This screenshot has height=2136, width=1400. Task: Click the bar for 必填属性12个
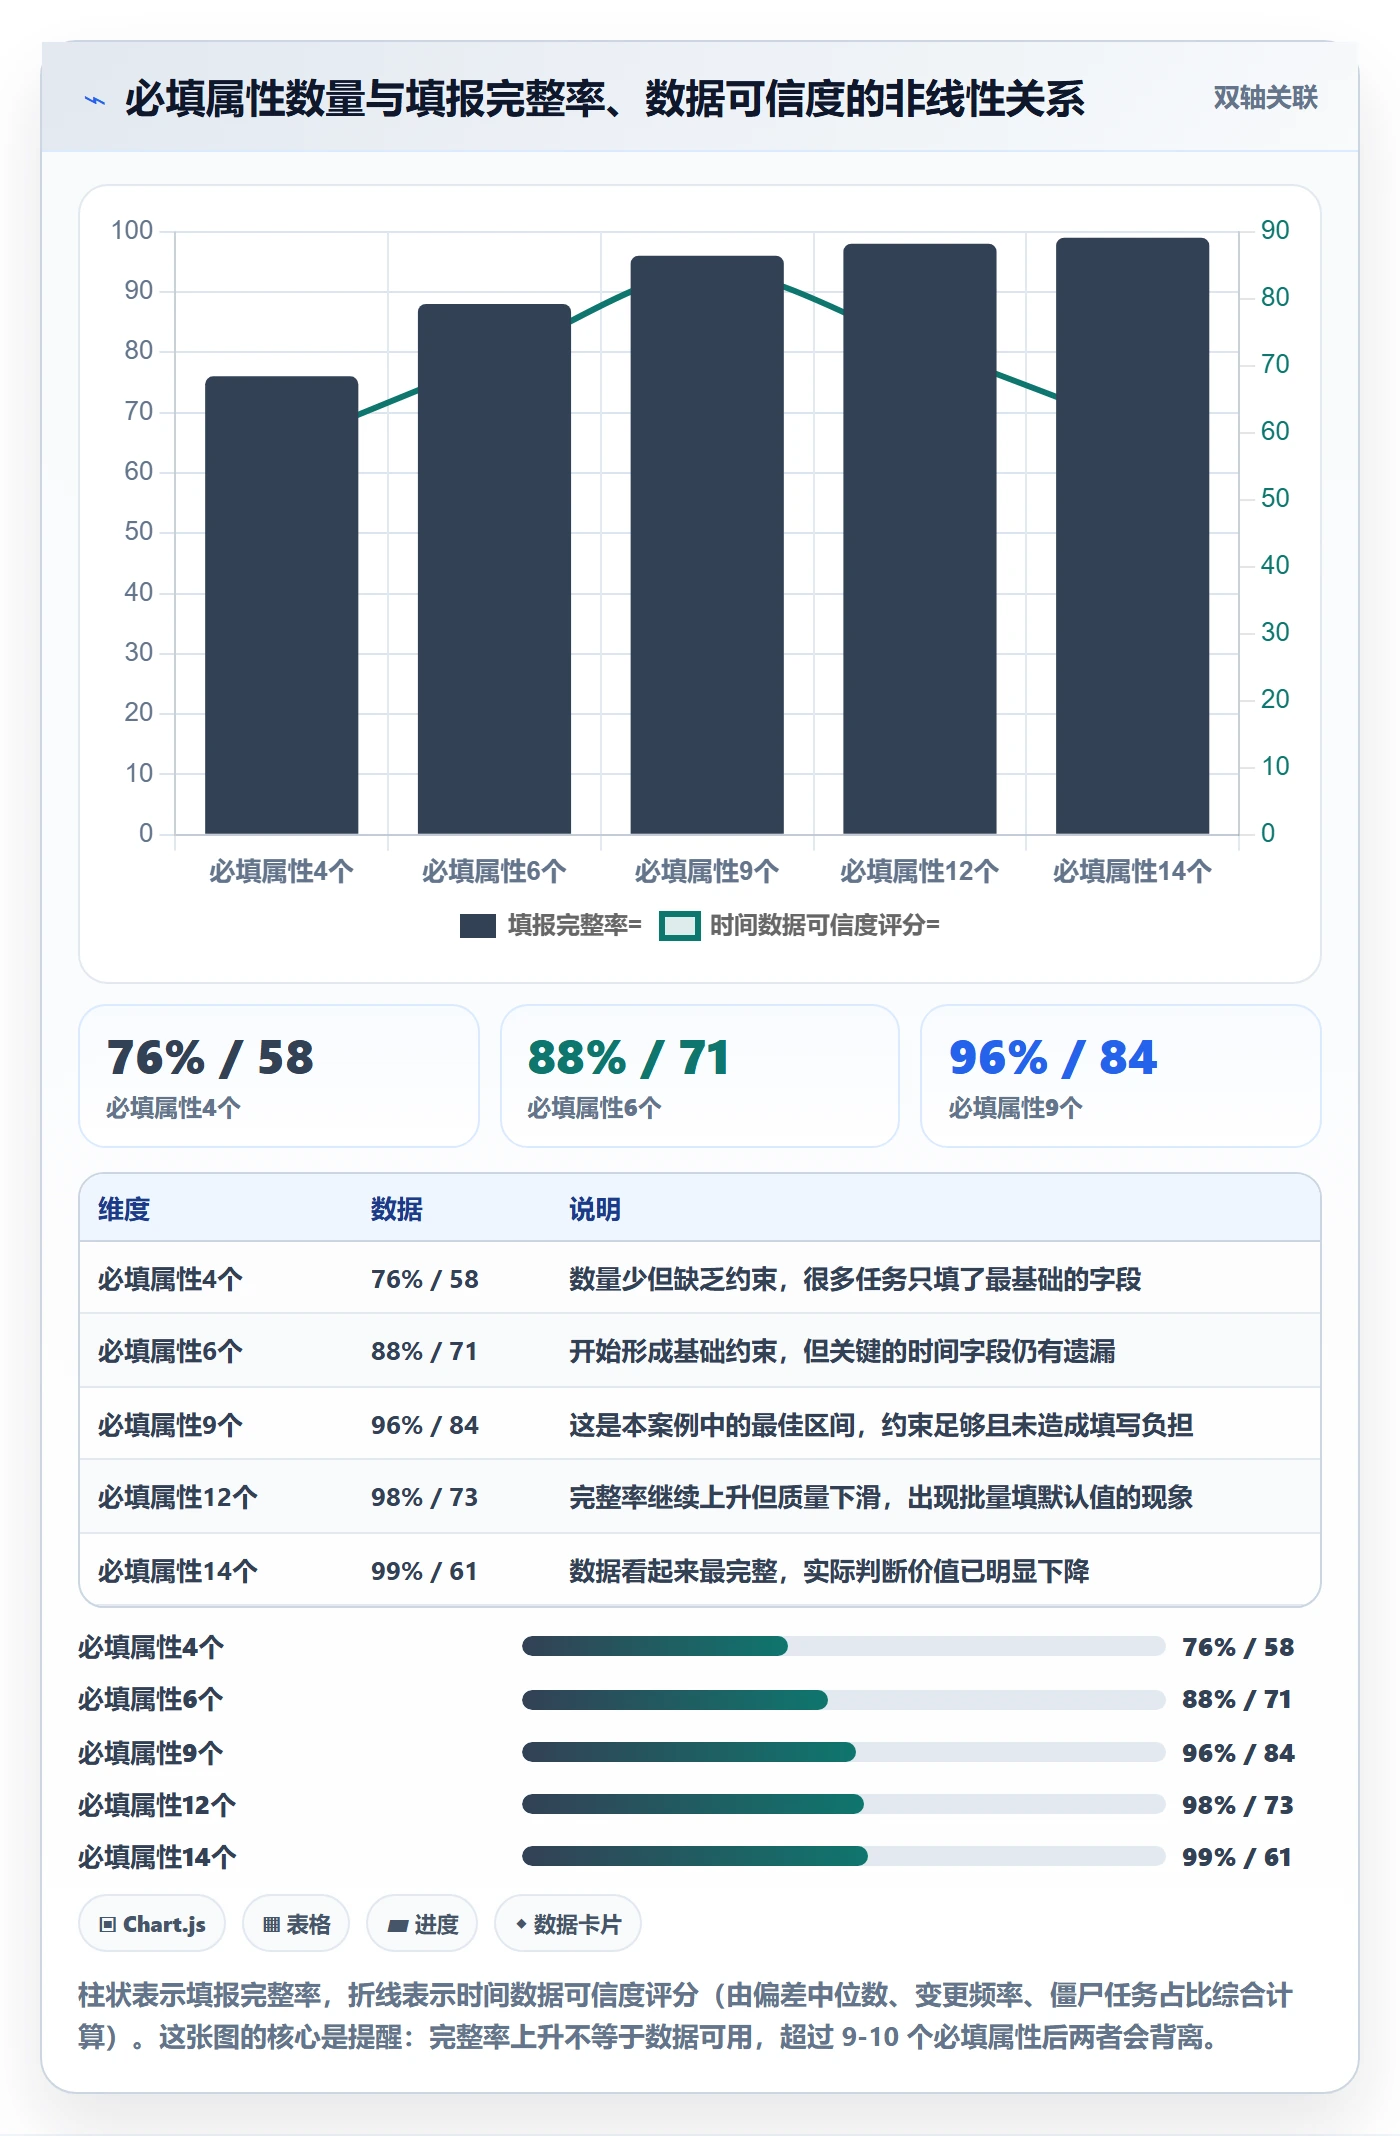click(x=920, y=538)
